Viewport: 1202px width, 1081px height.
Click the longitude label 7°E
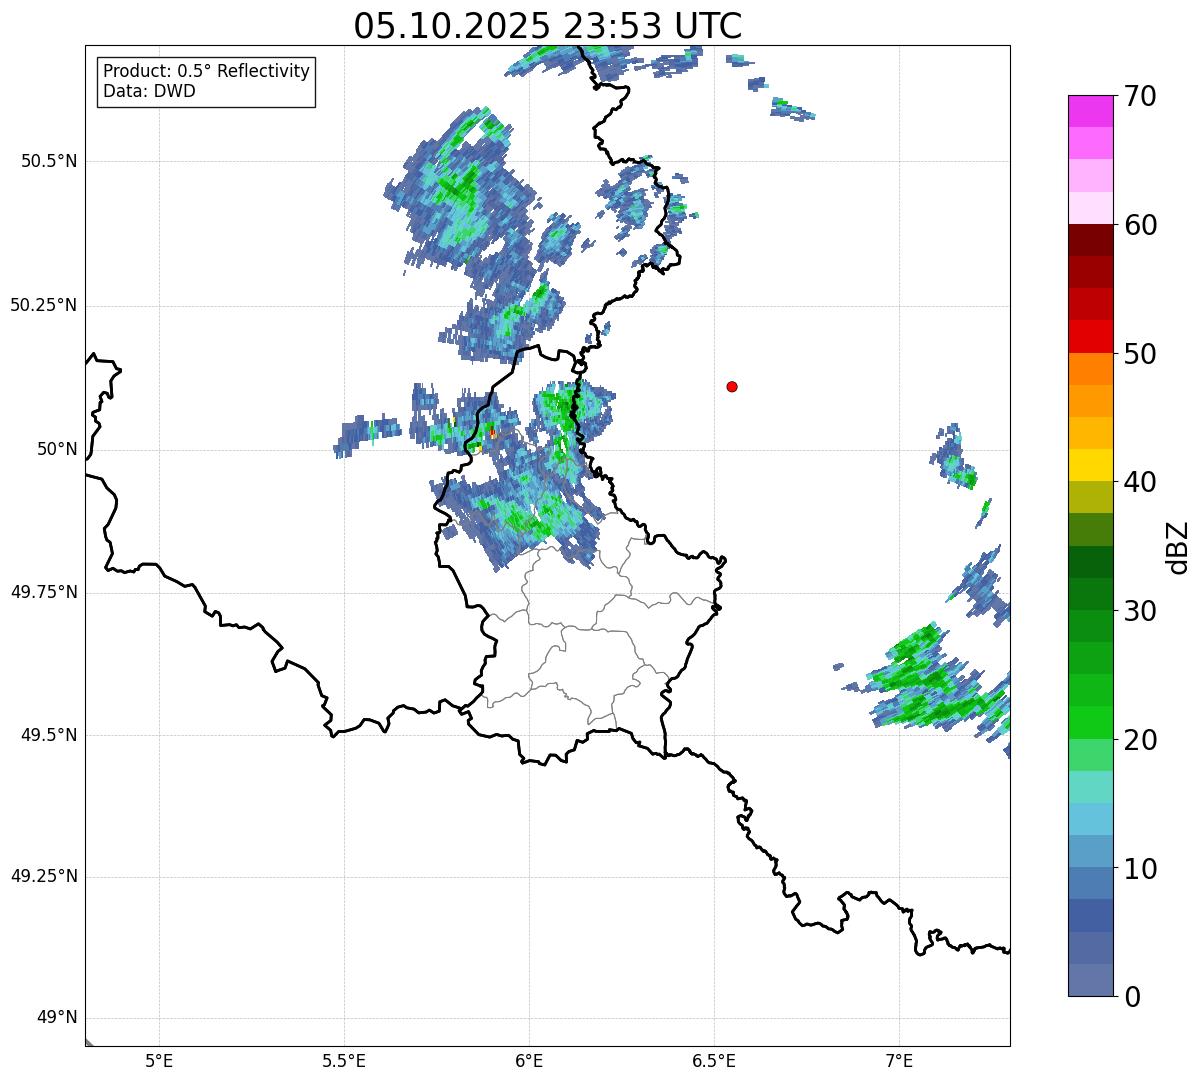coord(899,1060)
